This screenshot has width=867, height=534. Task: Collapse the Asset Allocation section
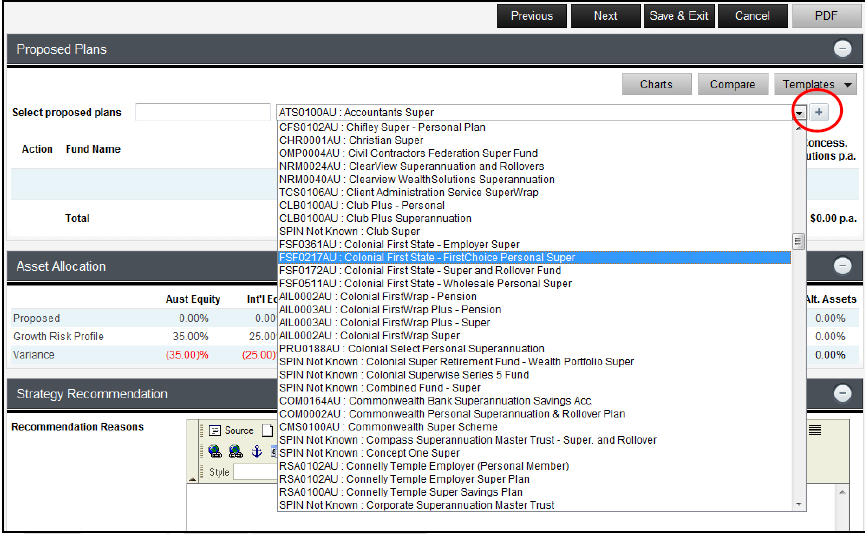(842, 266)
